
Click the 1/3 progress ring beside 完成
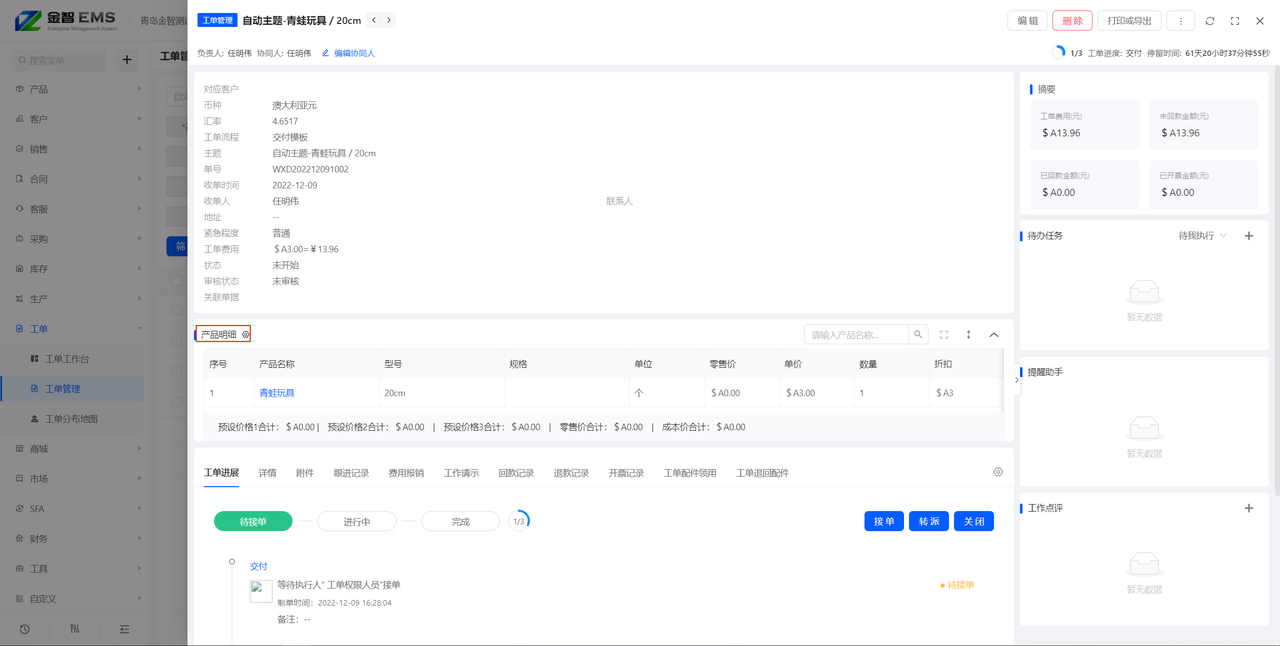click(x=519, y=521)
